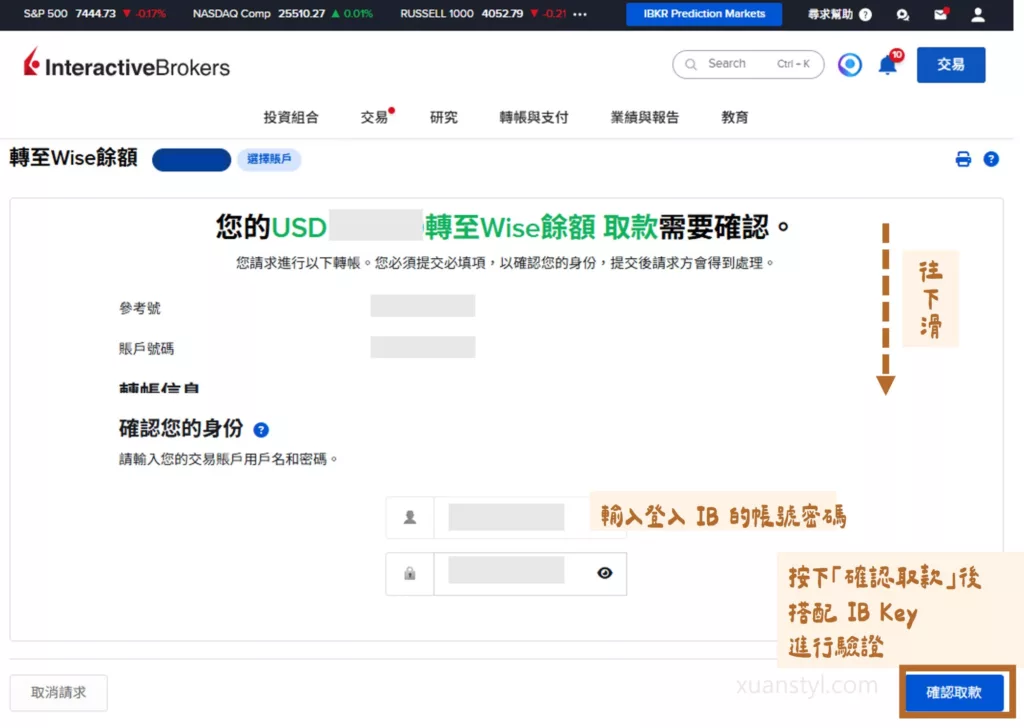Click the Search field

748,64
